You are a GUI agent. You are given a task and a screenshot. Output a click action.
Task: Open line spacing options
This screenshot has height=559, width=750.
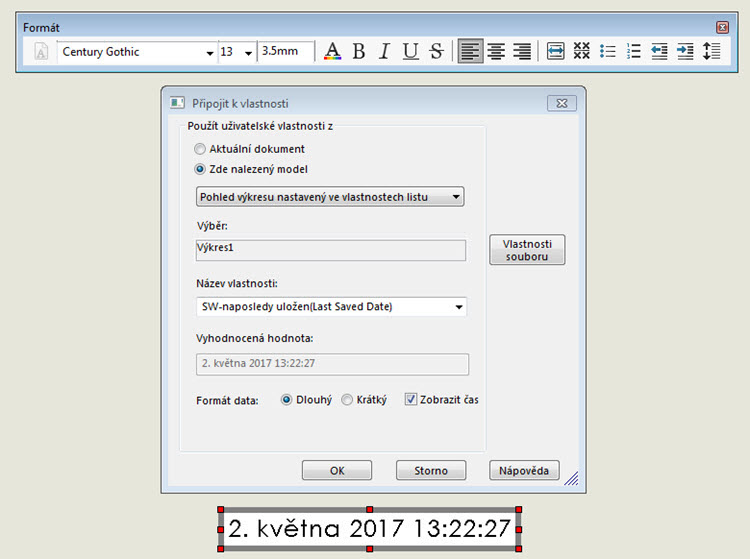tap(712, 51)
